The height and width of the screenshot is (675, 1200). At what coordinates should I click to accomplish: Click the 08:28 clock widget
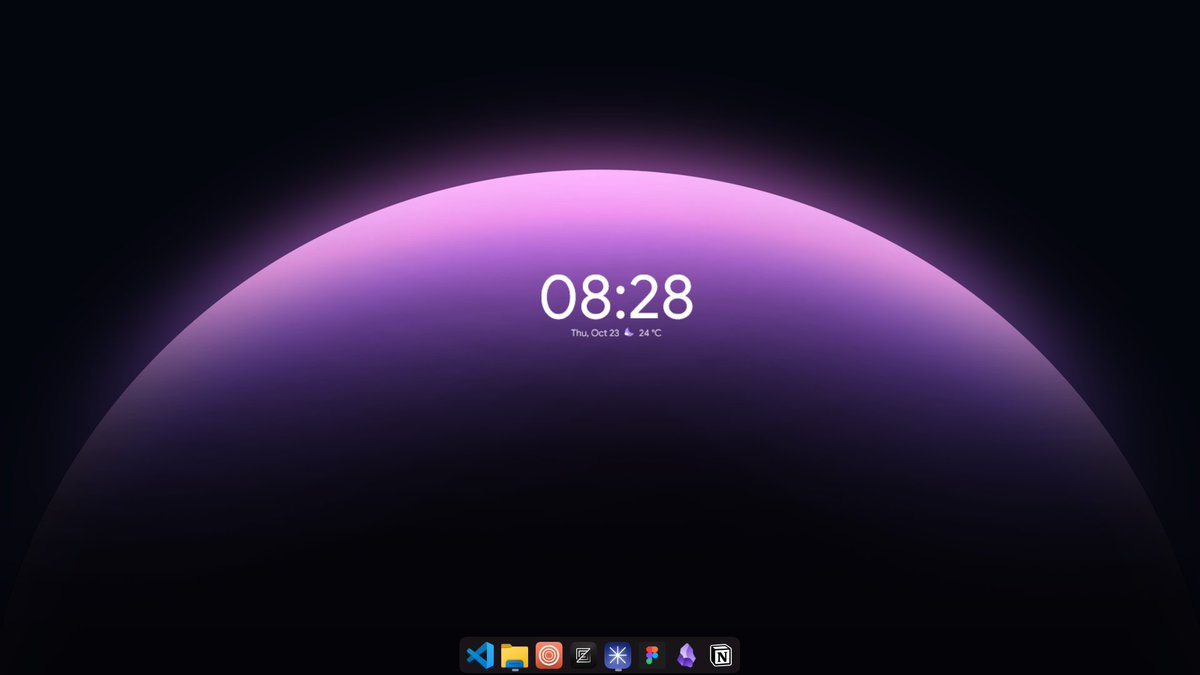[x=617, y=297]
